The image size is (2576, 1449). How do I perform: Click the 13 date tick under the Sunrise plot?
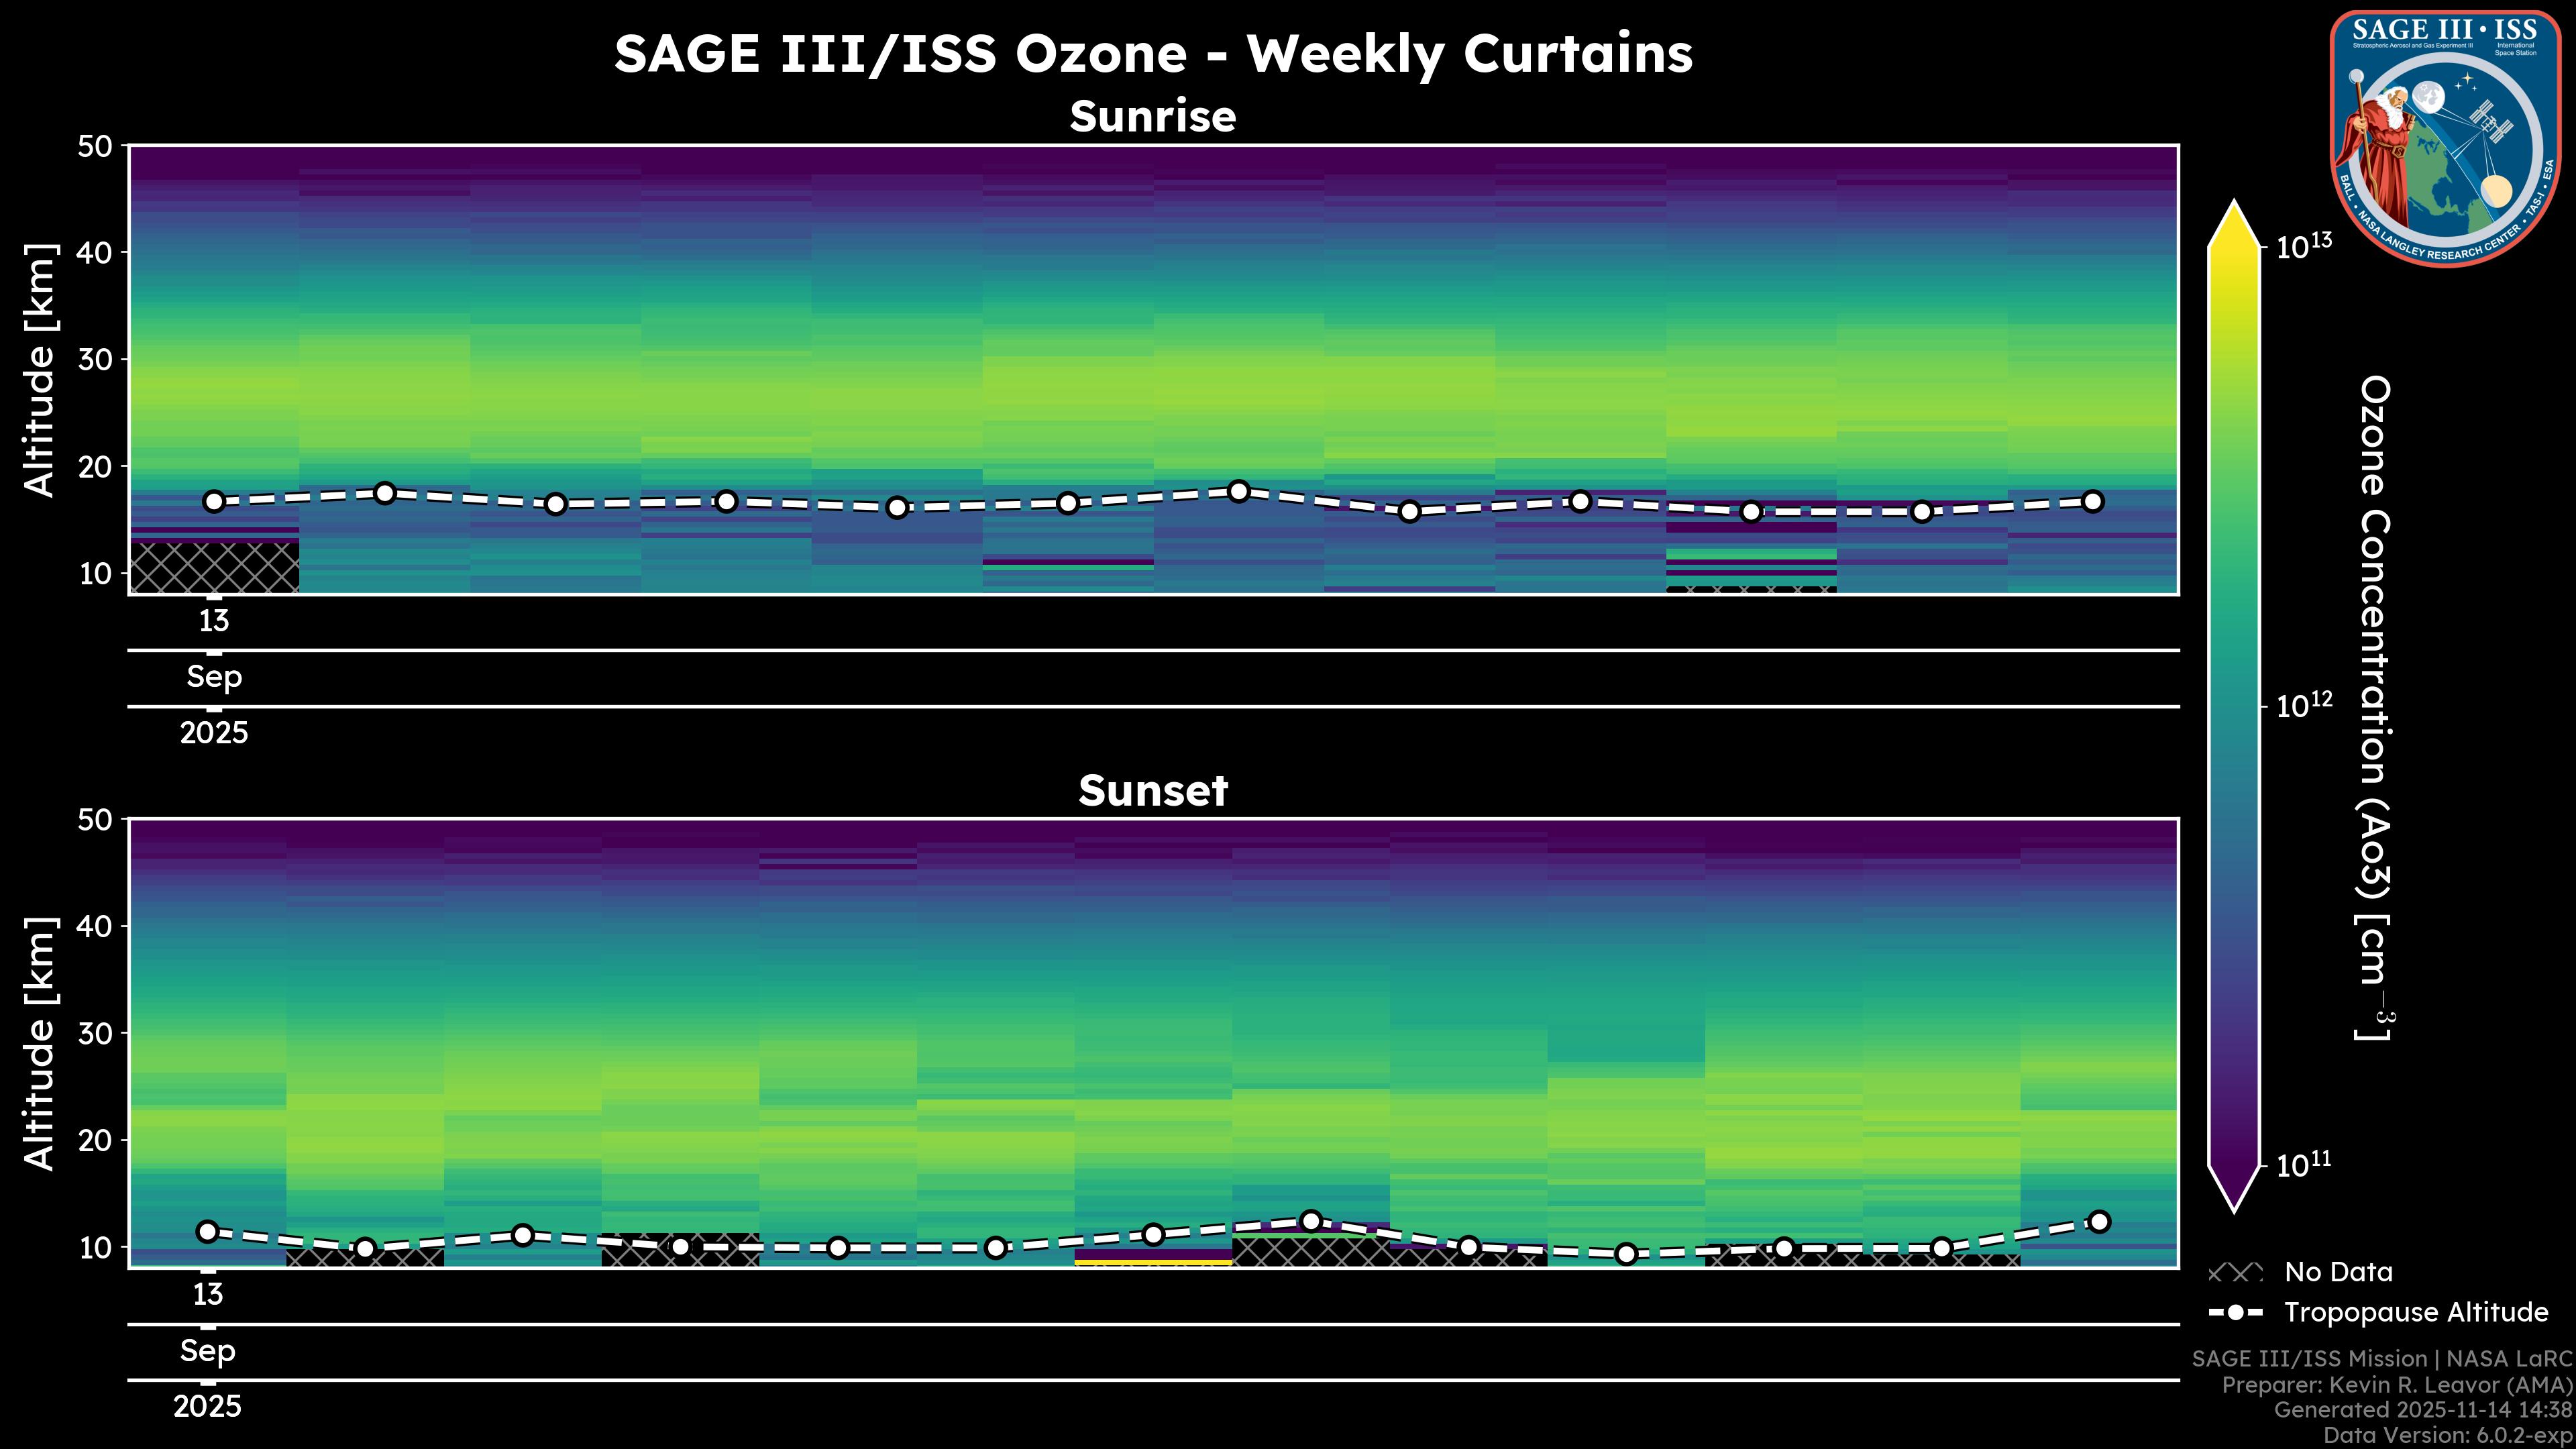214,621
